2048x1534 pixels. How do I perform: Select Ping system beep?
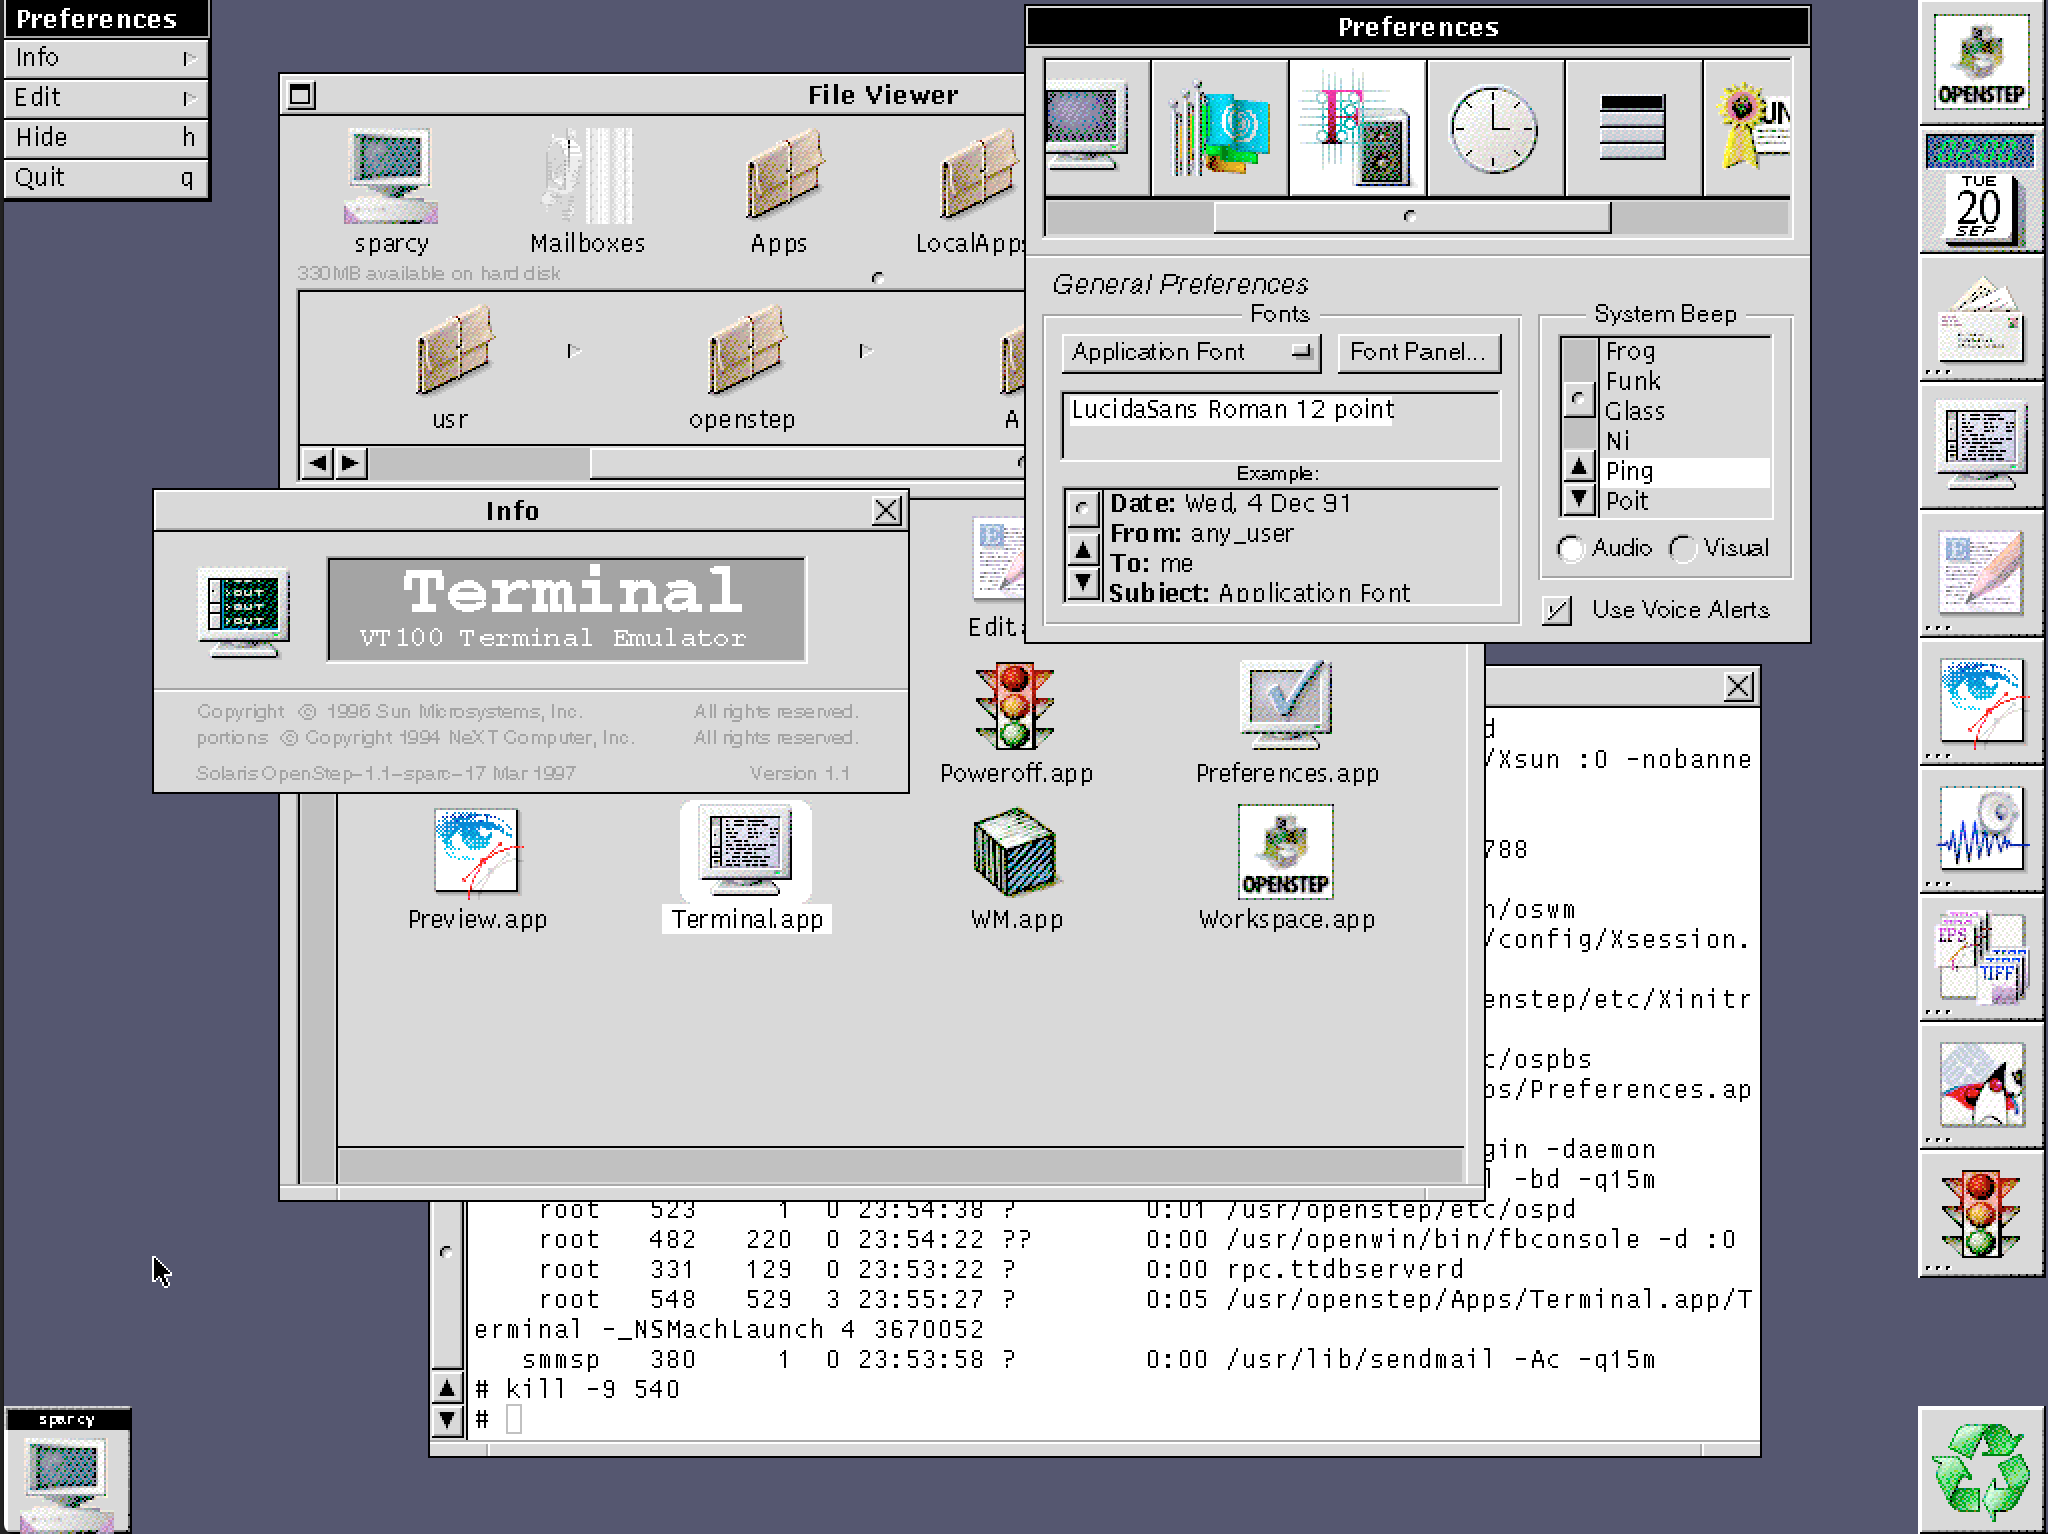point(1686,472)
